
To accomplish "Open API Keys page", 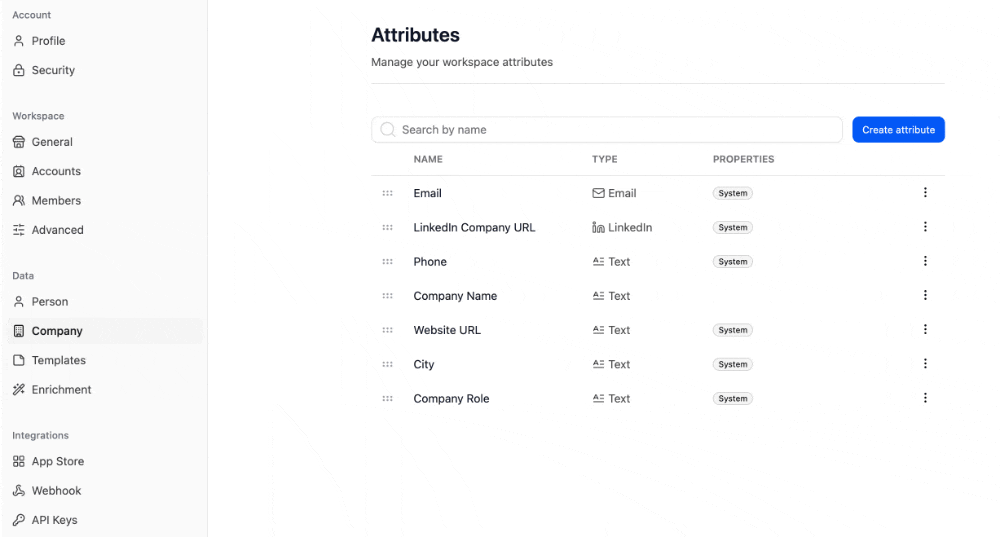I will (x=55, y=520).
